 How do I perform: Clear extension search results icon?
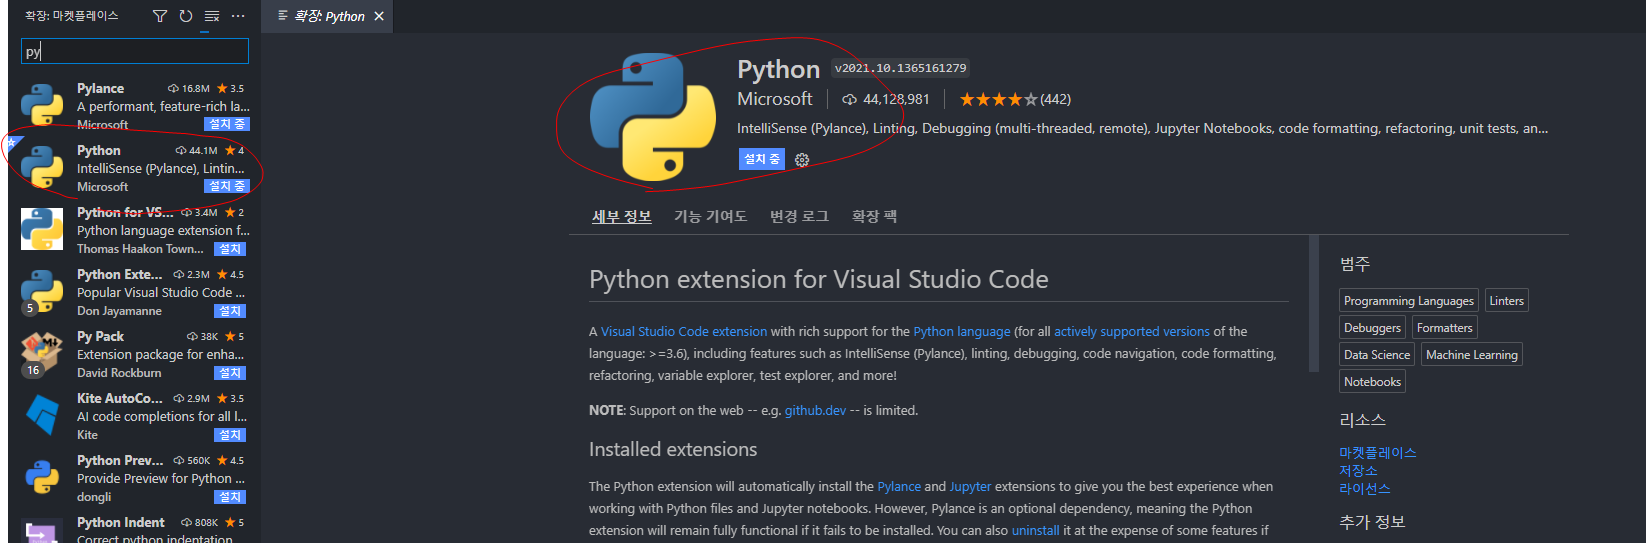pyautogui.click(x=212, y=16)
